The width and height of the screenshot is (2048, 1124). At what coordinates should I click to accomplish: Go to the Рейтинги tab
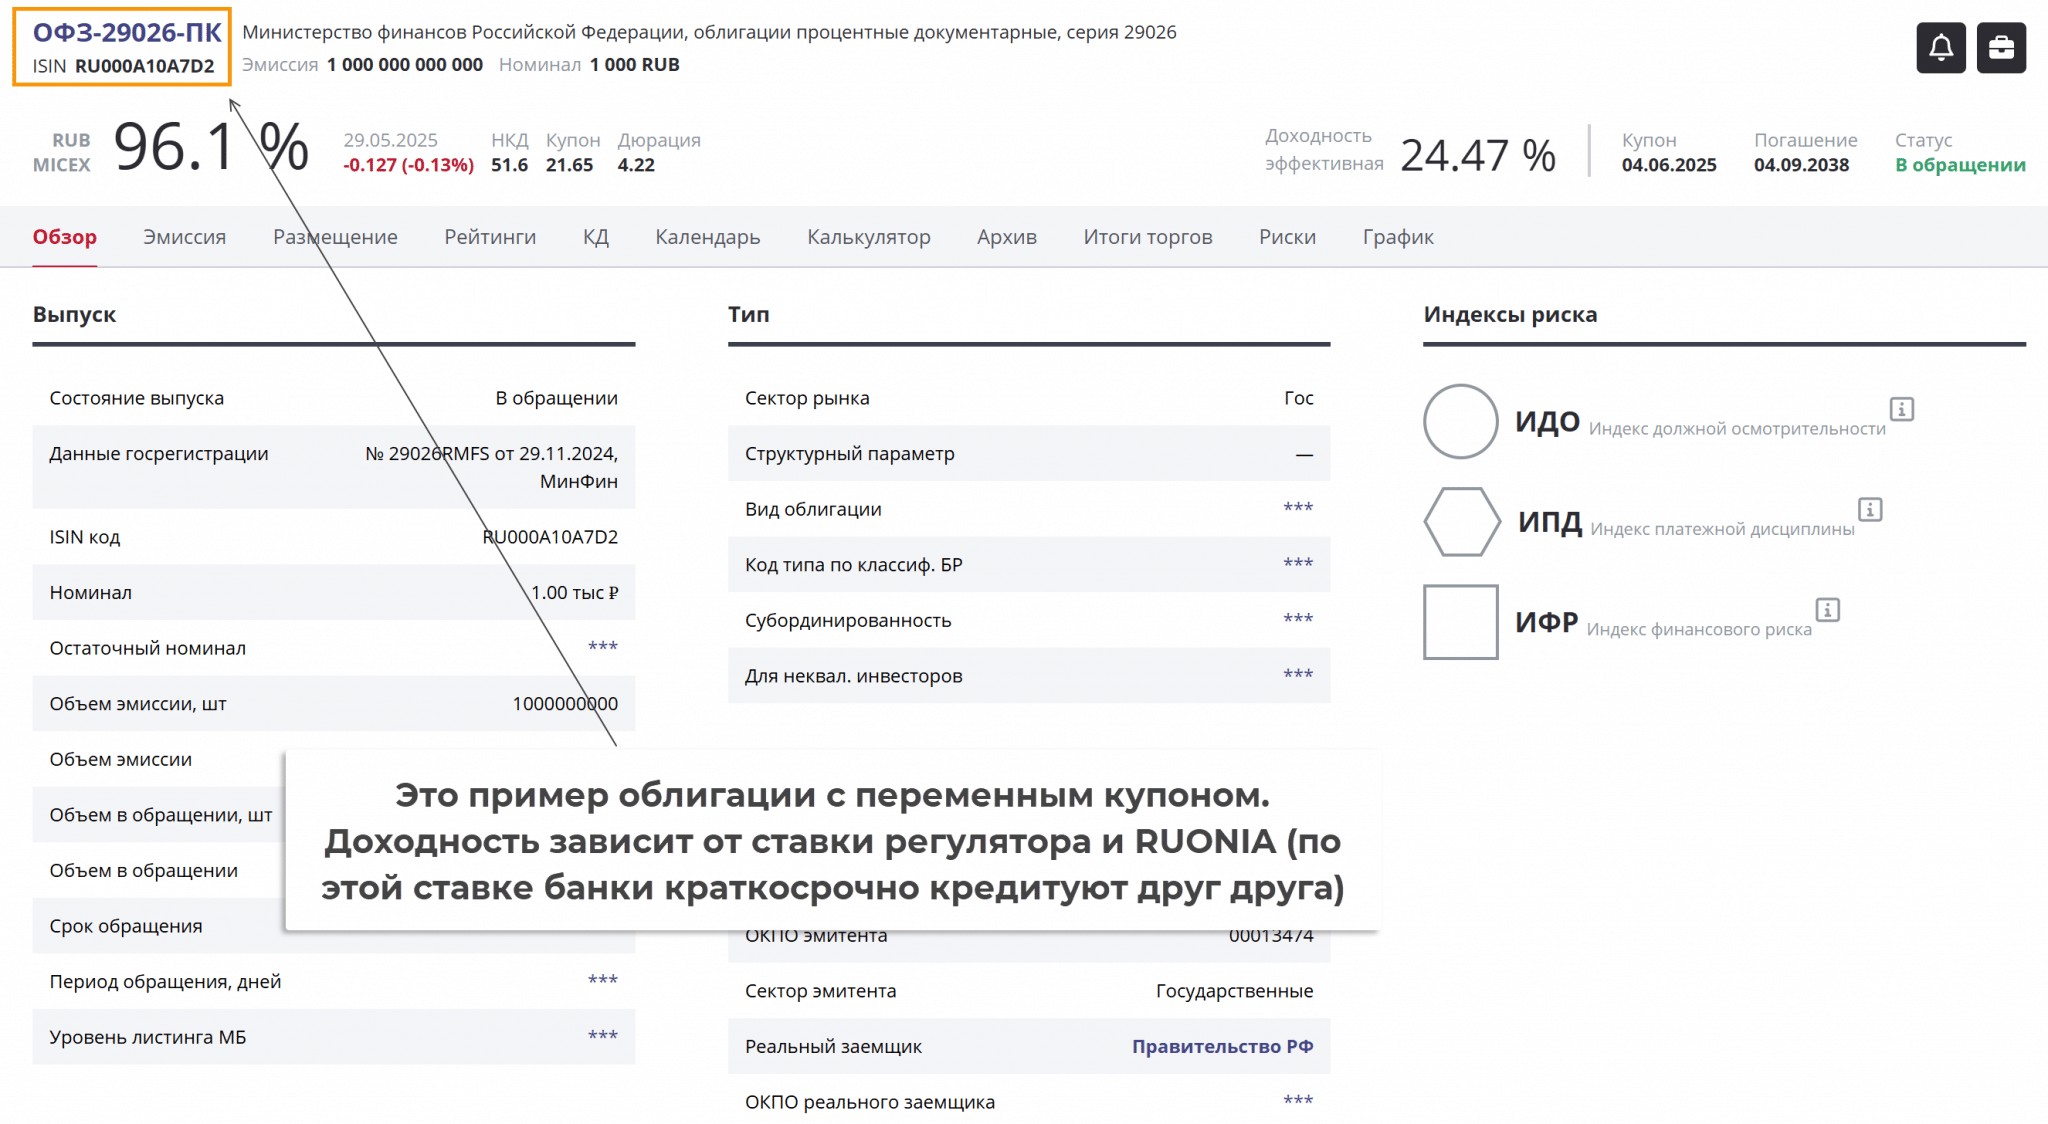click(x=490, y=237)
